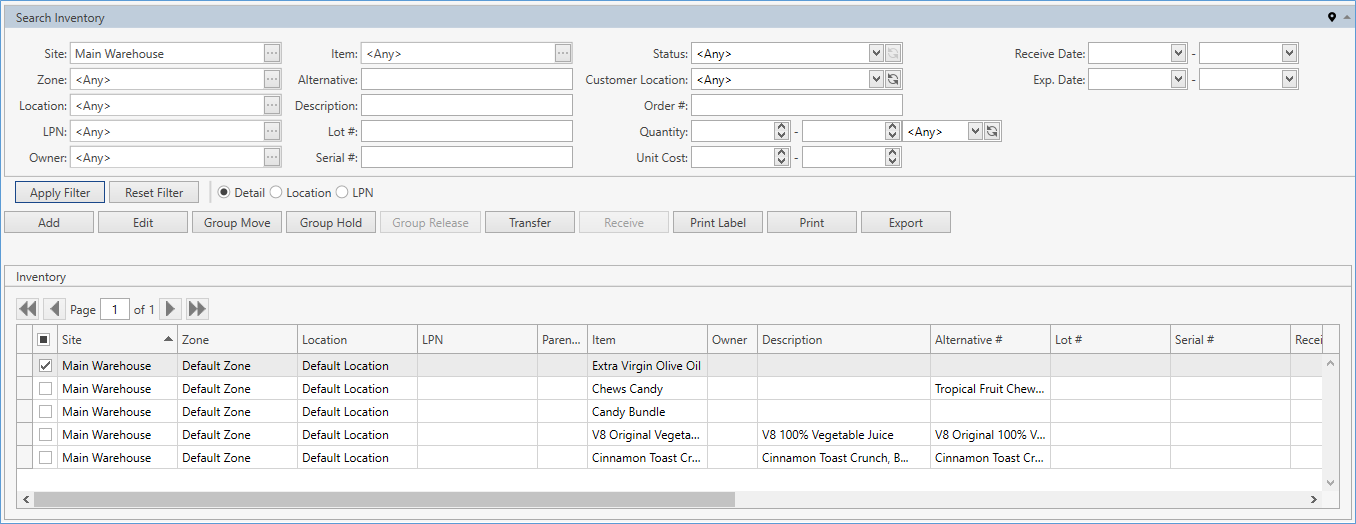1356x524 pixels.
Task: Select the LPN view radio button
Action: point(342,193)
